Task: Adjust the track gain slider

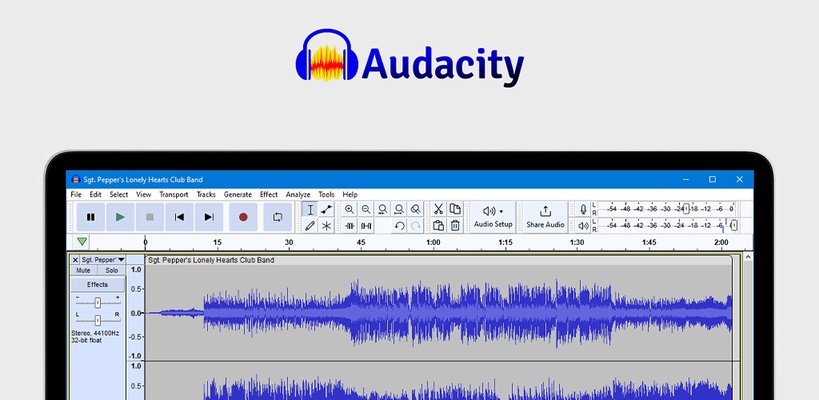Action: (x=98, y=302)
